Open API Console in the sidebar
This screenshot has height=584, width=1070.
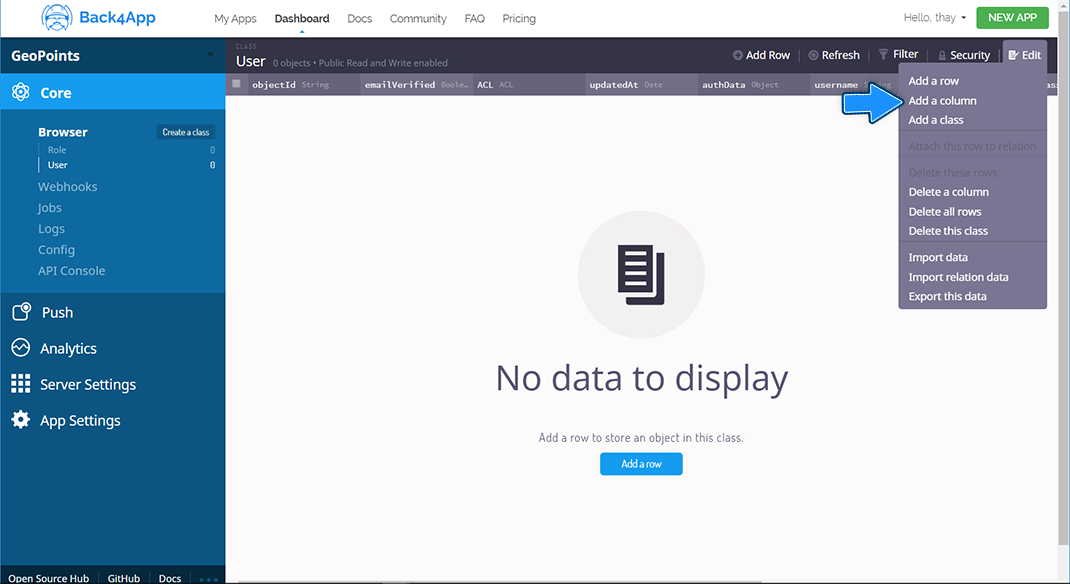click(x=72, y=271)
